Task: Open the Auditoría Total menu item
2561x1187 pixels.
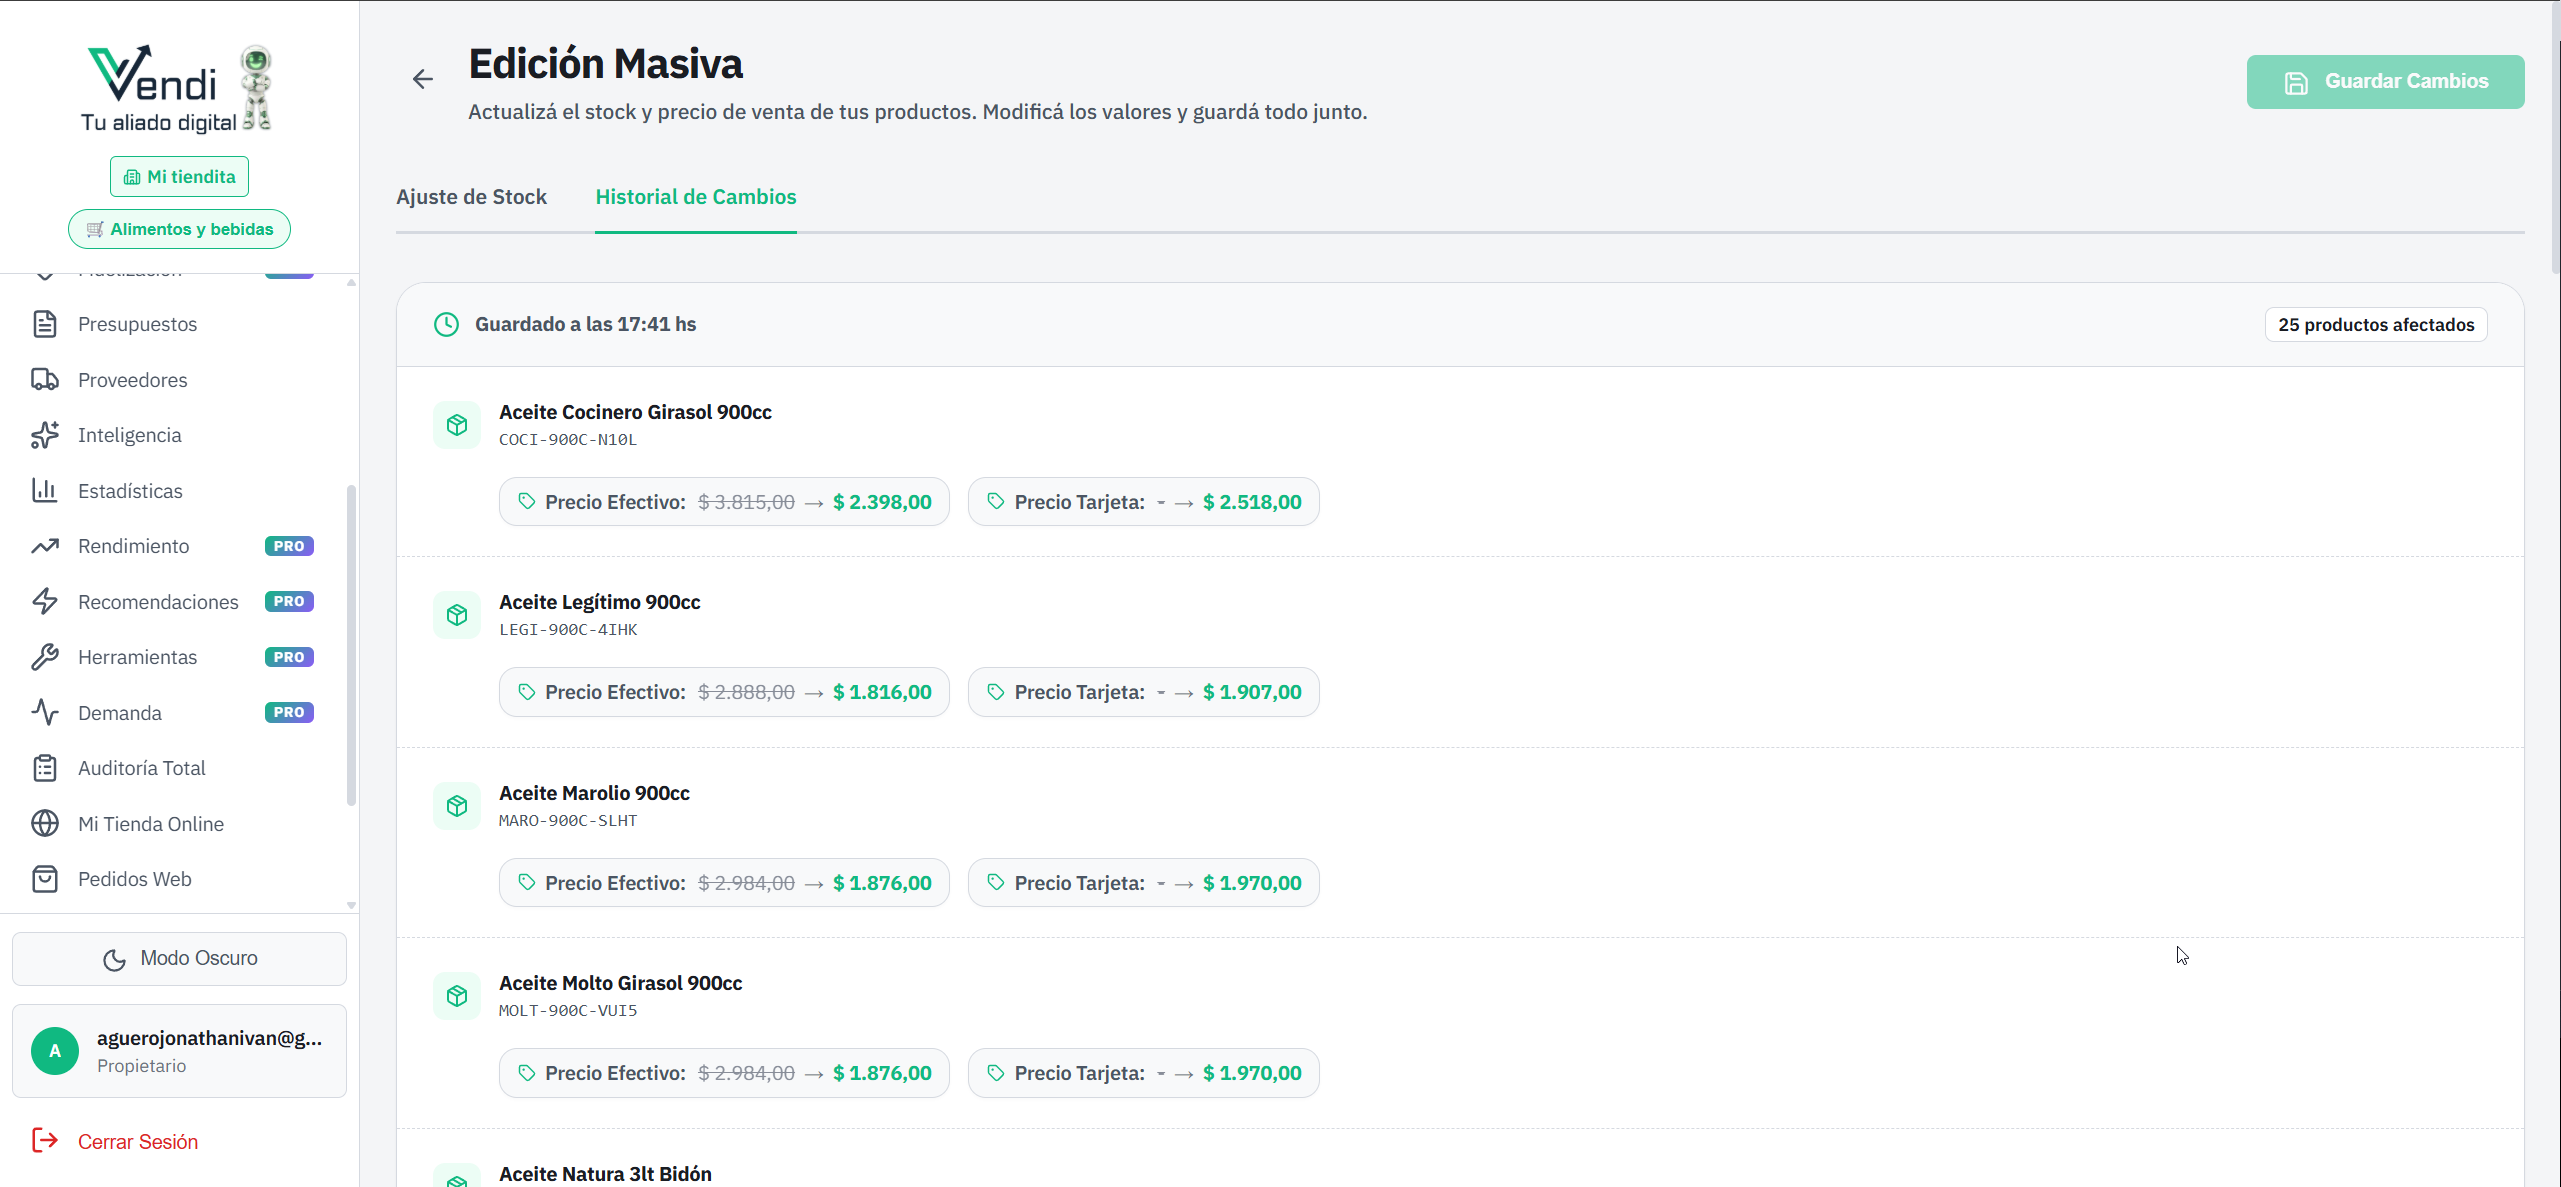Action: (x=142, y=768)
